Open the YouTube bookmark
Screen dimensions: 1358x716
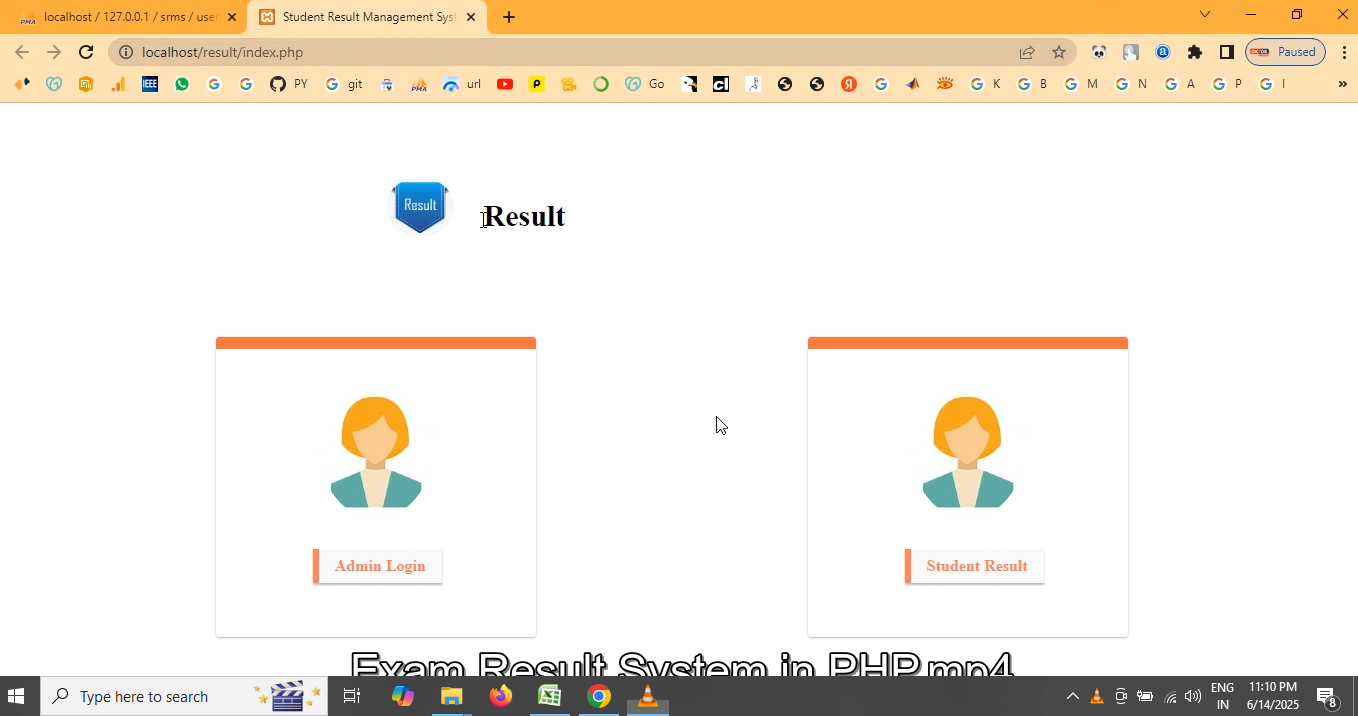(x=505, y=84)
